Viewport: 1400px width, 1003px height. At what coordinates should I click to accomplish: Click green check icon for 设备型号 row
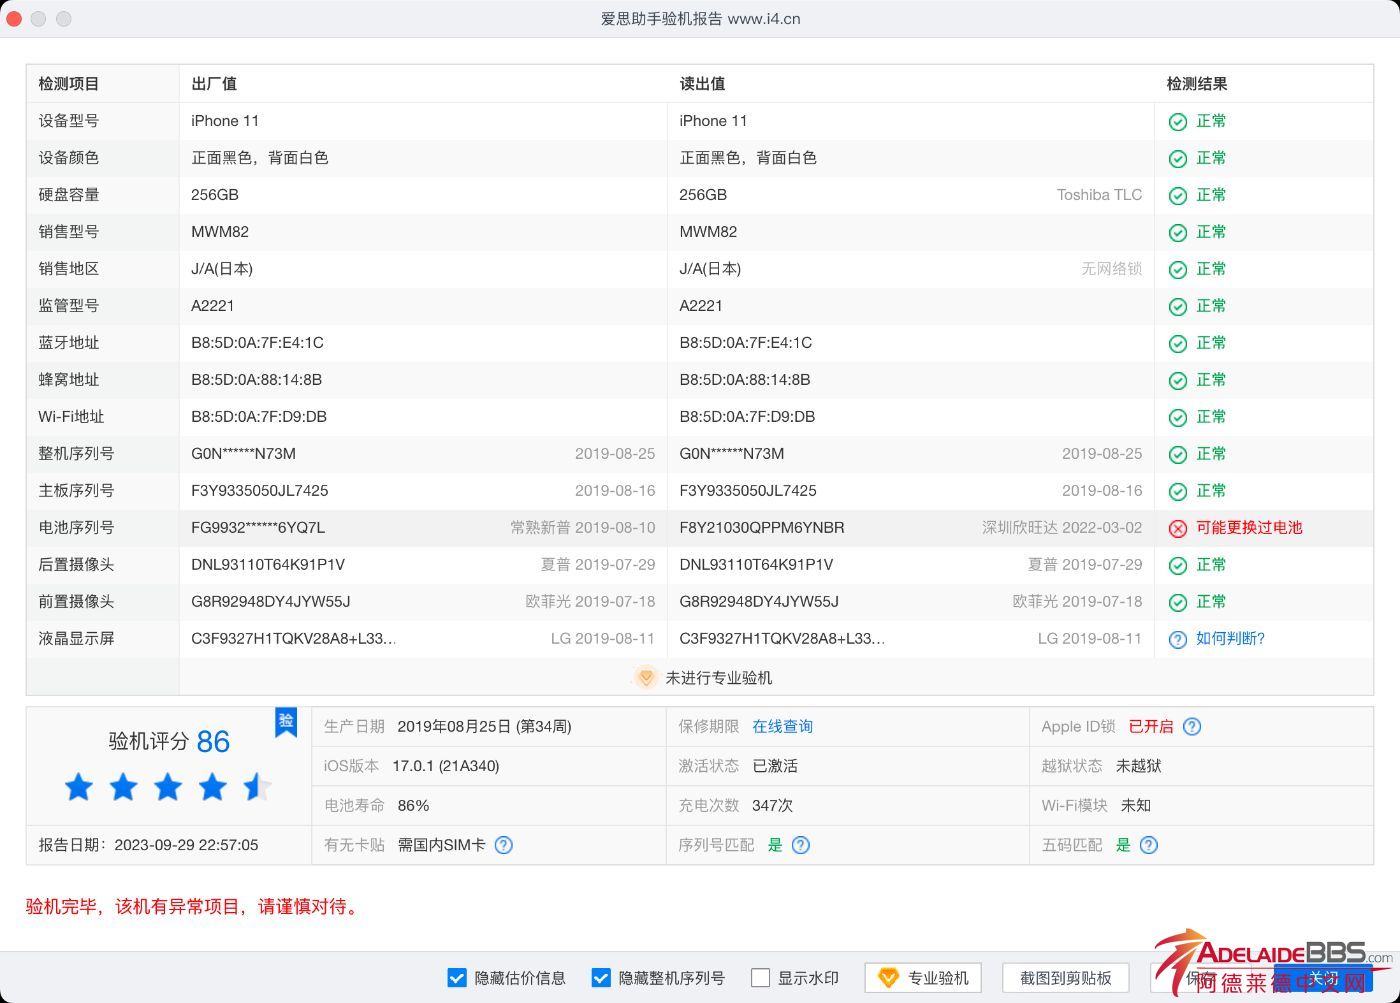[1178, 122]
